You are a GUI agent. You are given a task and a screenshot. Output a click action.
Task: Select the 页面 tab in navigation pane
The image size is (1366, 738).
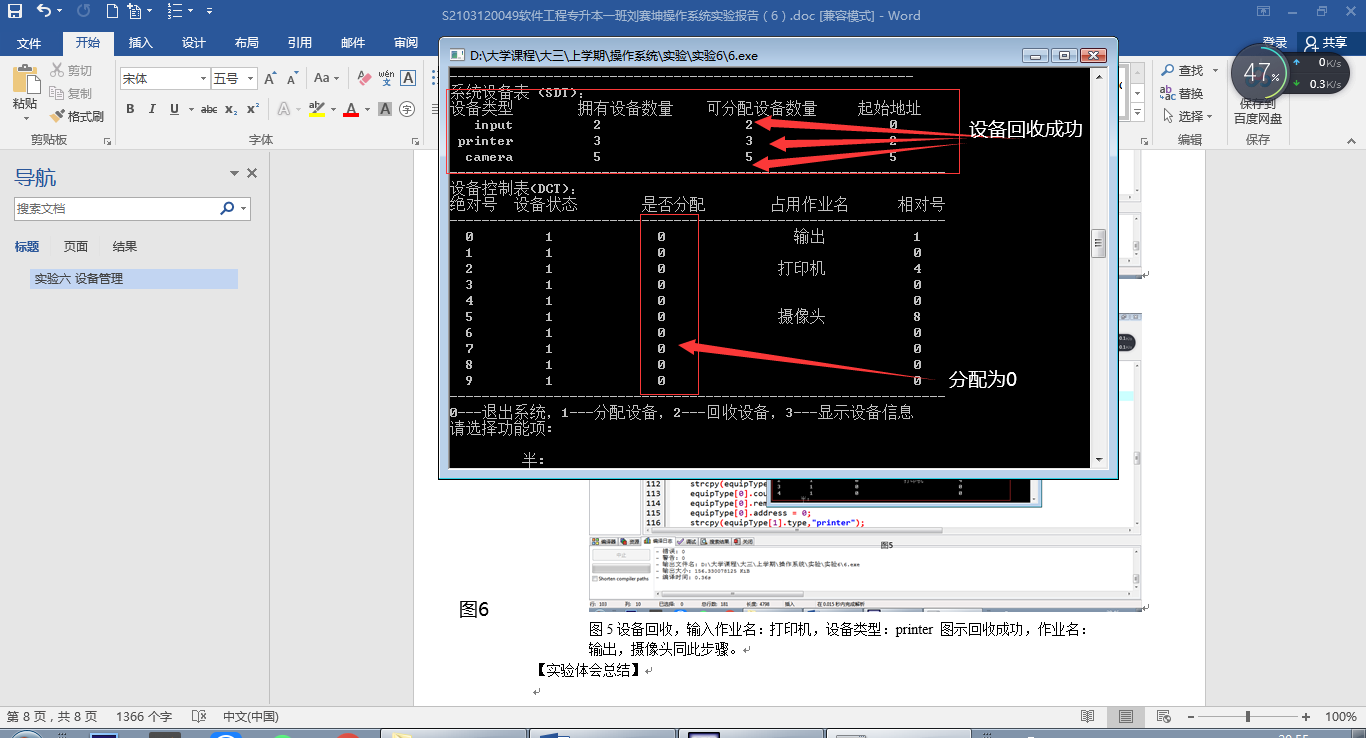(x=76, y=246)
